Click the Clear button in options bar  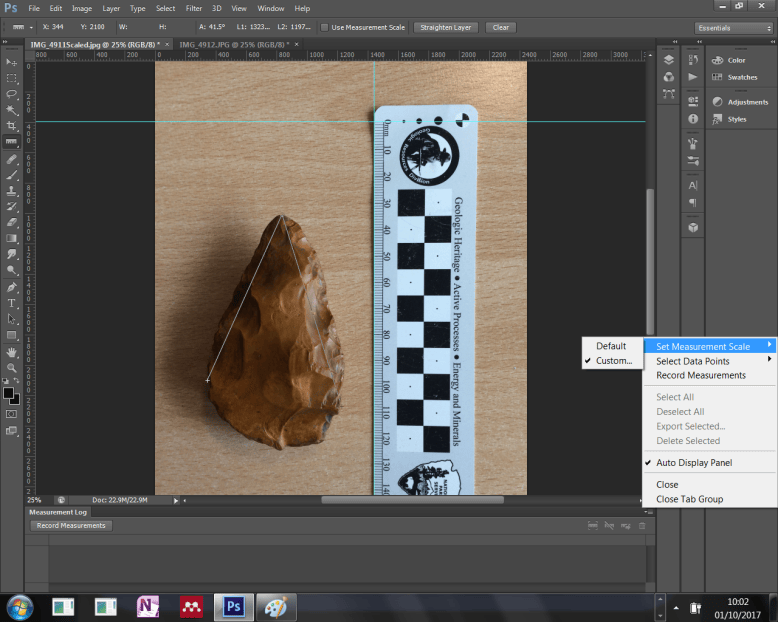tap(501, 28)
